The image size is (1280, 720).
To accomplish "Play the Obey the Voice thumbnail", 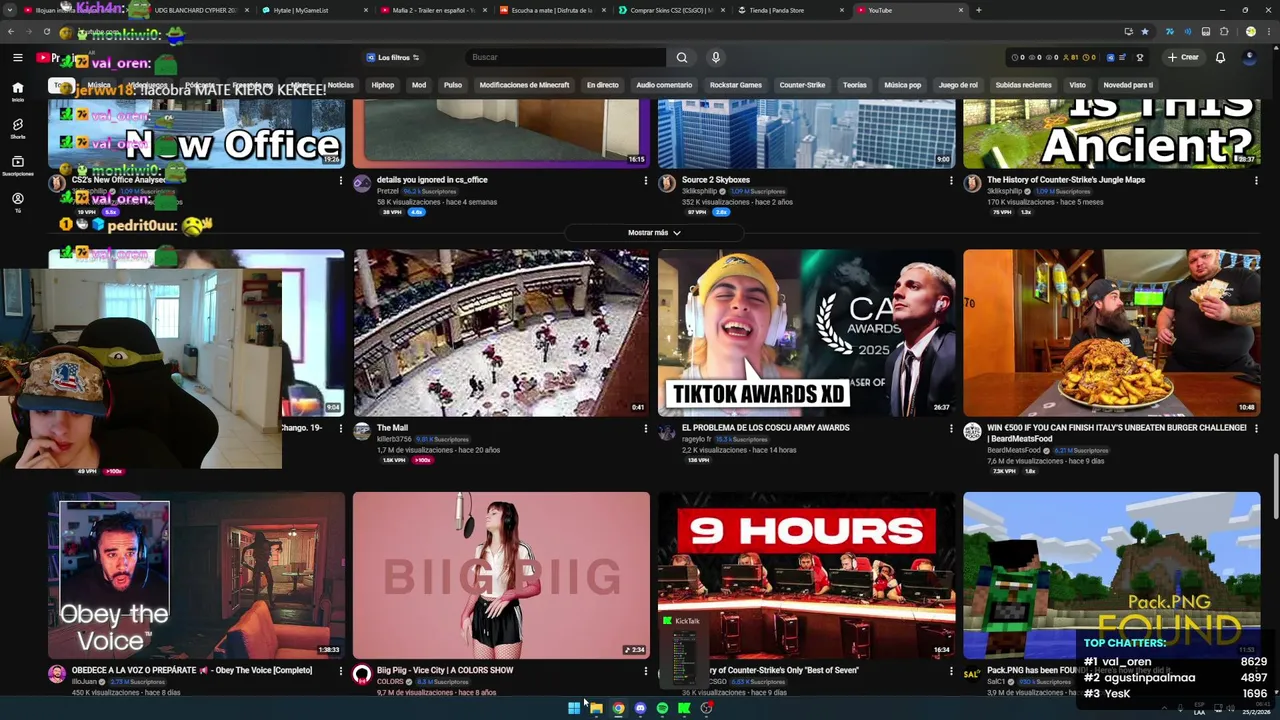I will point(196,575).
